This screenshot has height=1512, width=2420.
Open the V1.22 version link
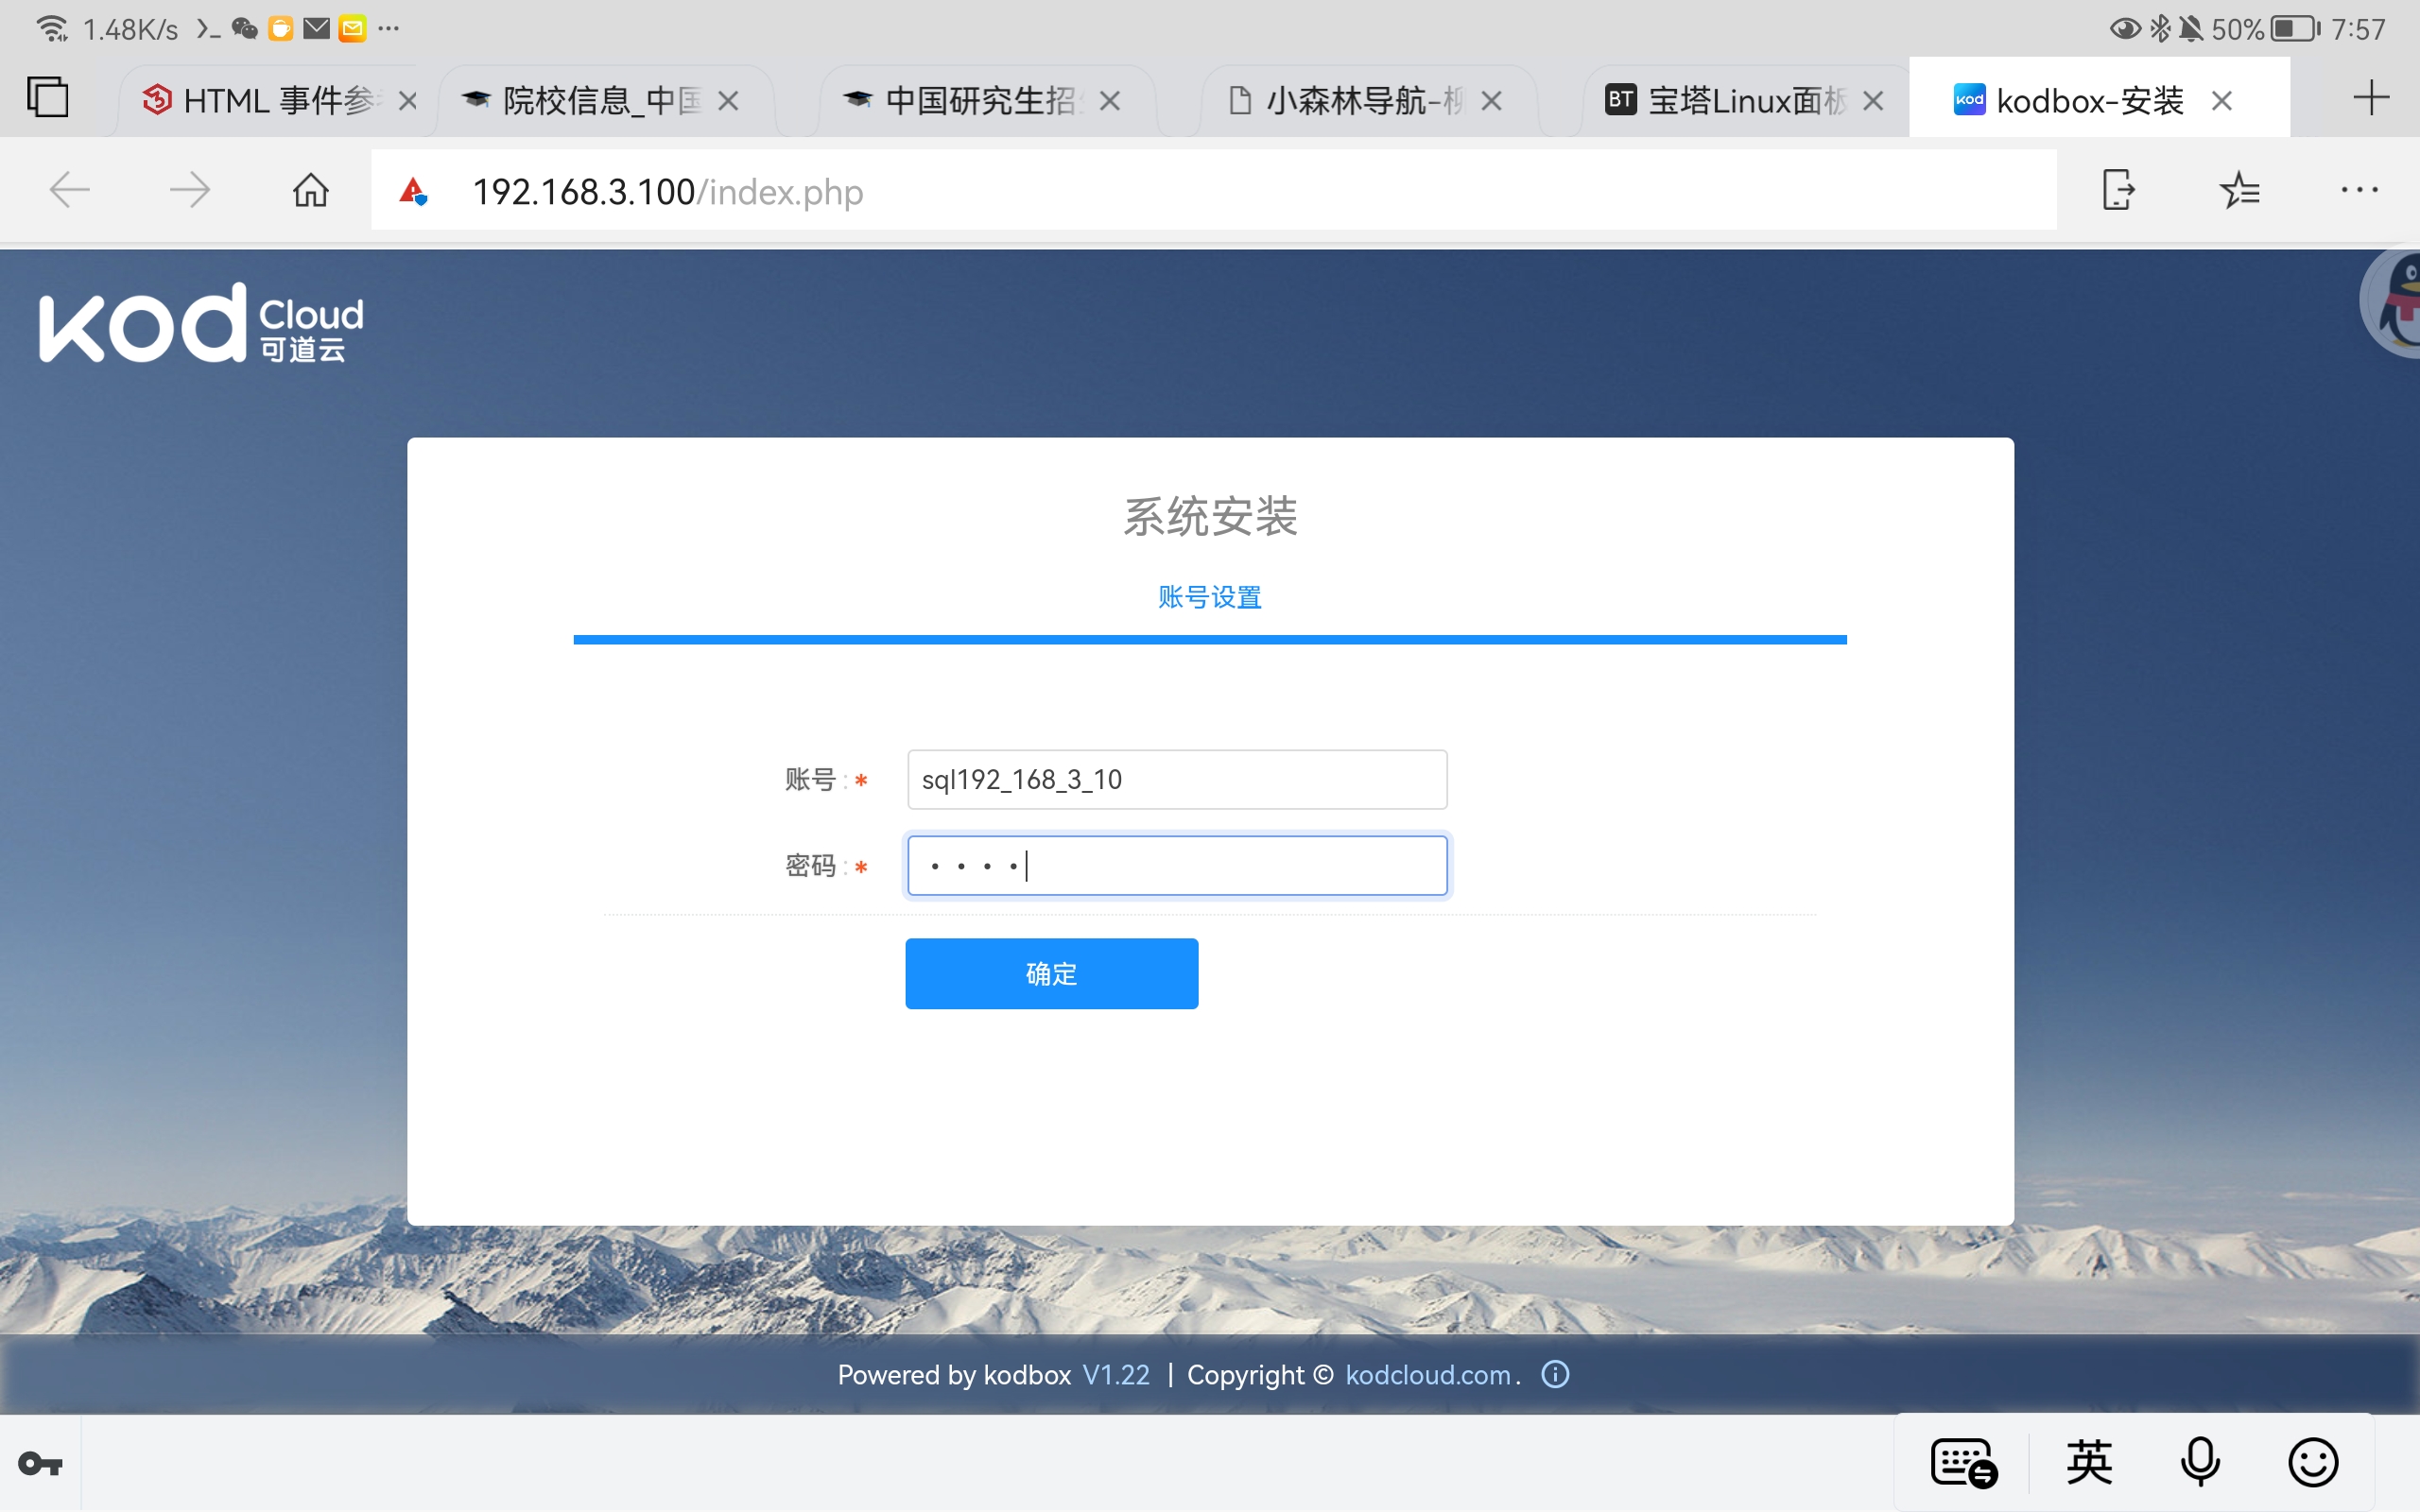[1116, 1375]
